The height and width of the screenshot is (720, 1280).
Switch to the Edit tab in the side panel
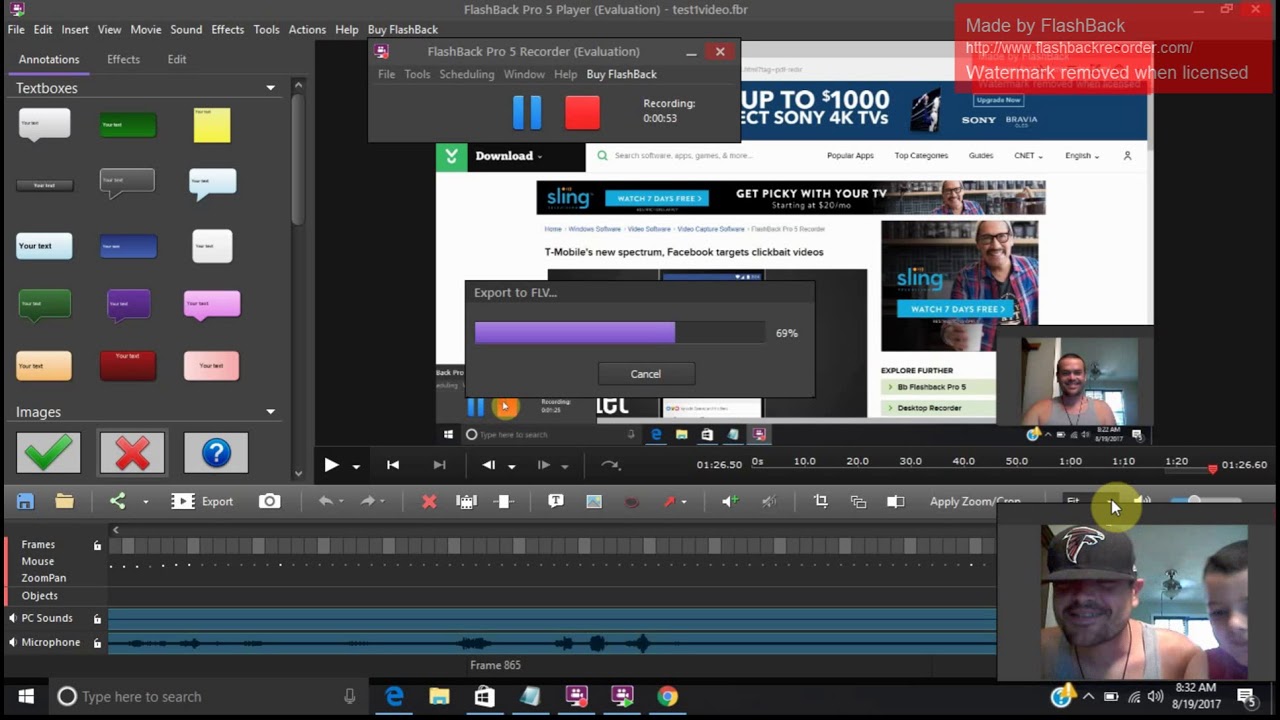tap(177, 59)
